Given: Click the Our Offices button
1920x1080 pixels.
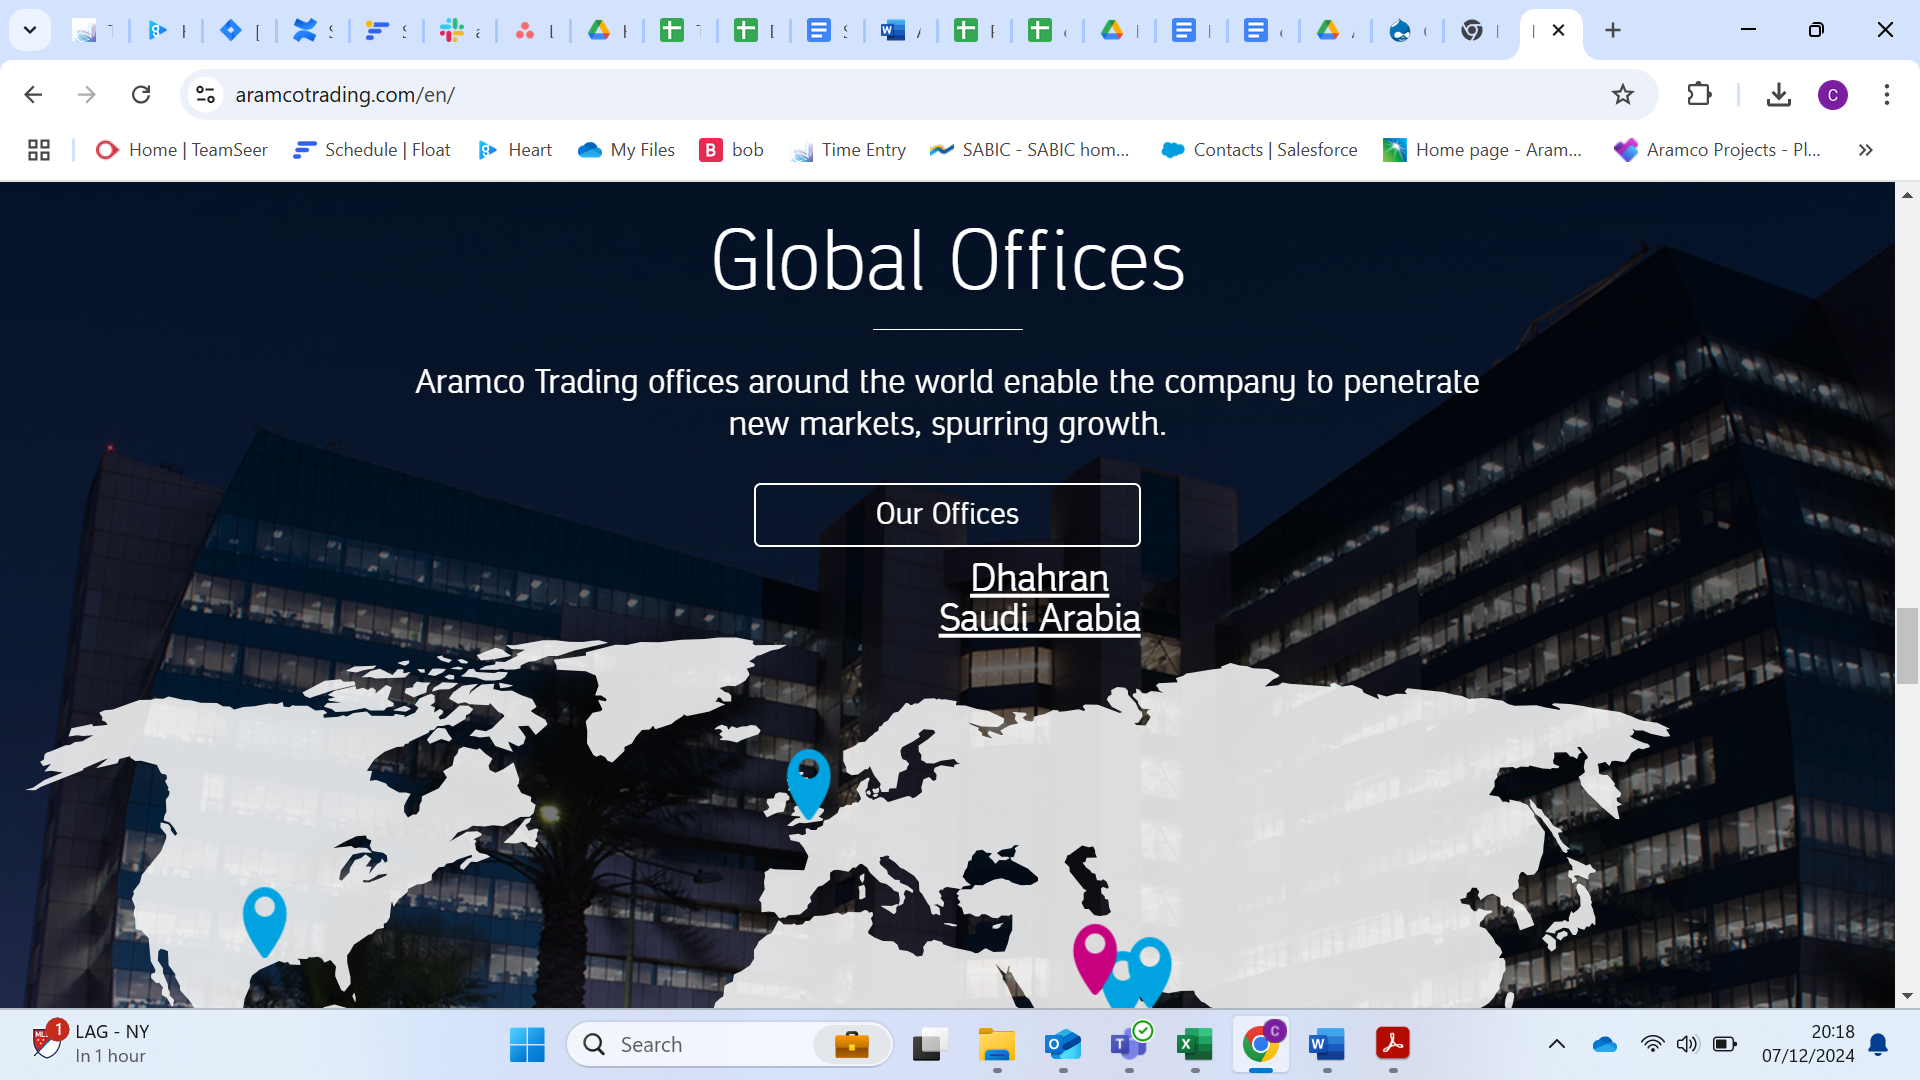Looking at the screenshot, I should pyautogui.click(x=947, y=514).
